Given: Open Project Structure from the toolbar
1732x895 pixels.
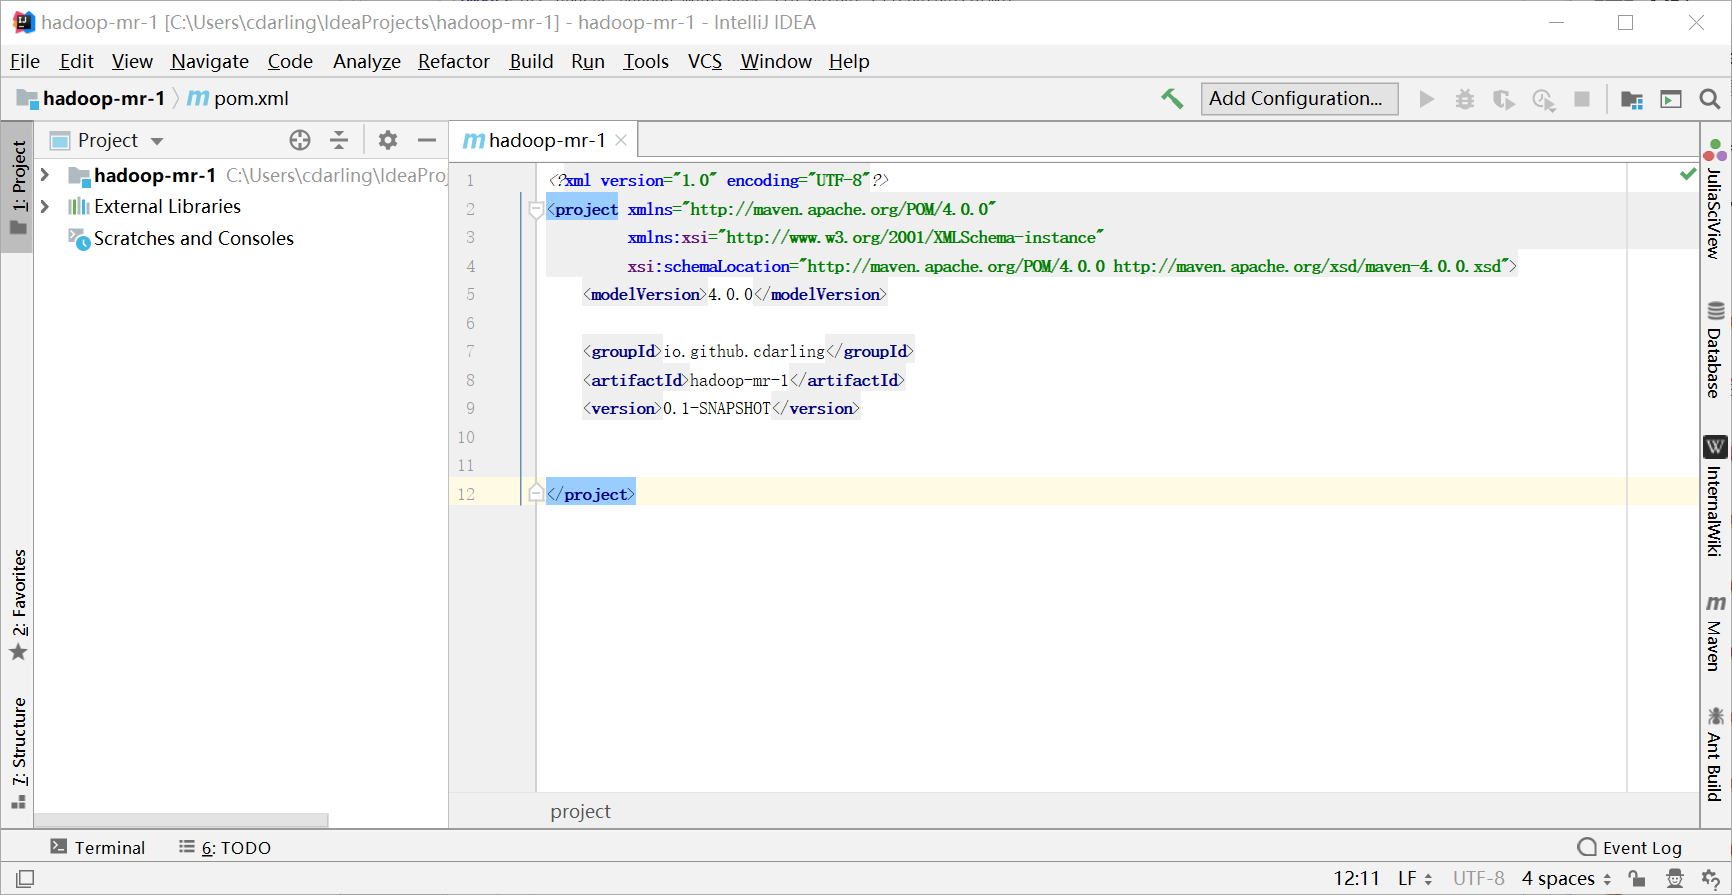Looking at the screenshot, I should (x=1631, y=99).
